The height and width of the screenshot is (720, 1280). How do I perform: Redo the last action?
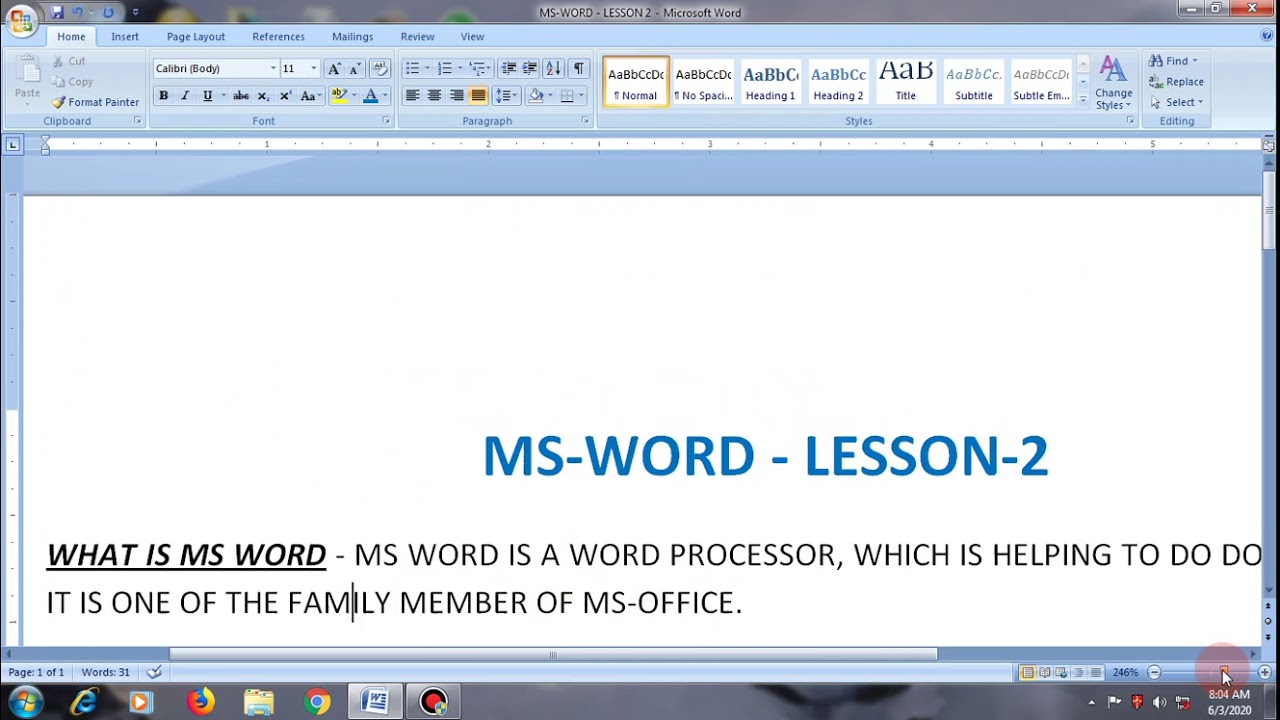click(108, 13)
